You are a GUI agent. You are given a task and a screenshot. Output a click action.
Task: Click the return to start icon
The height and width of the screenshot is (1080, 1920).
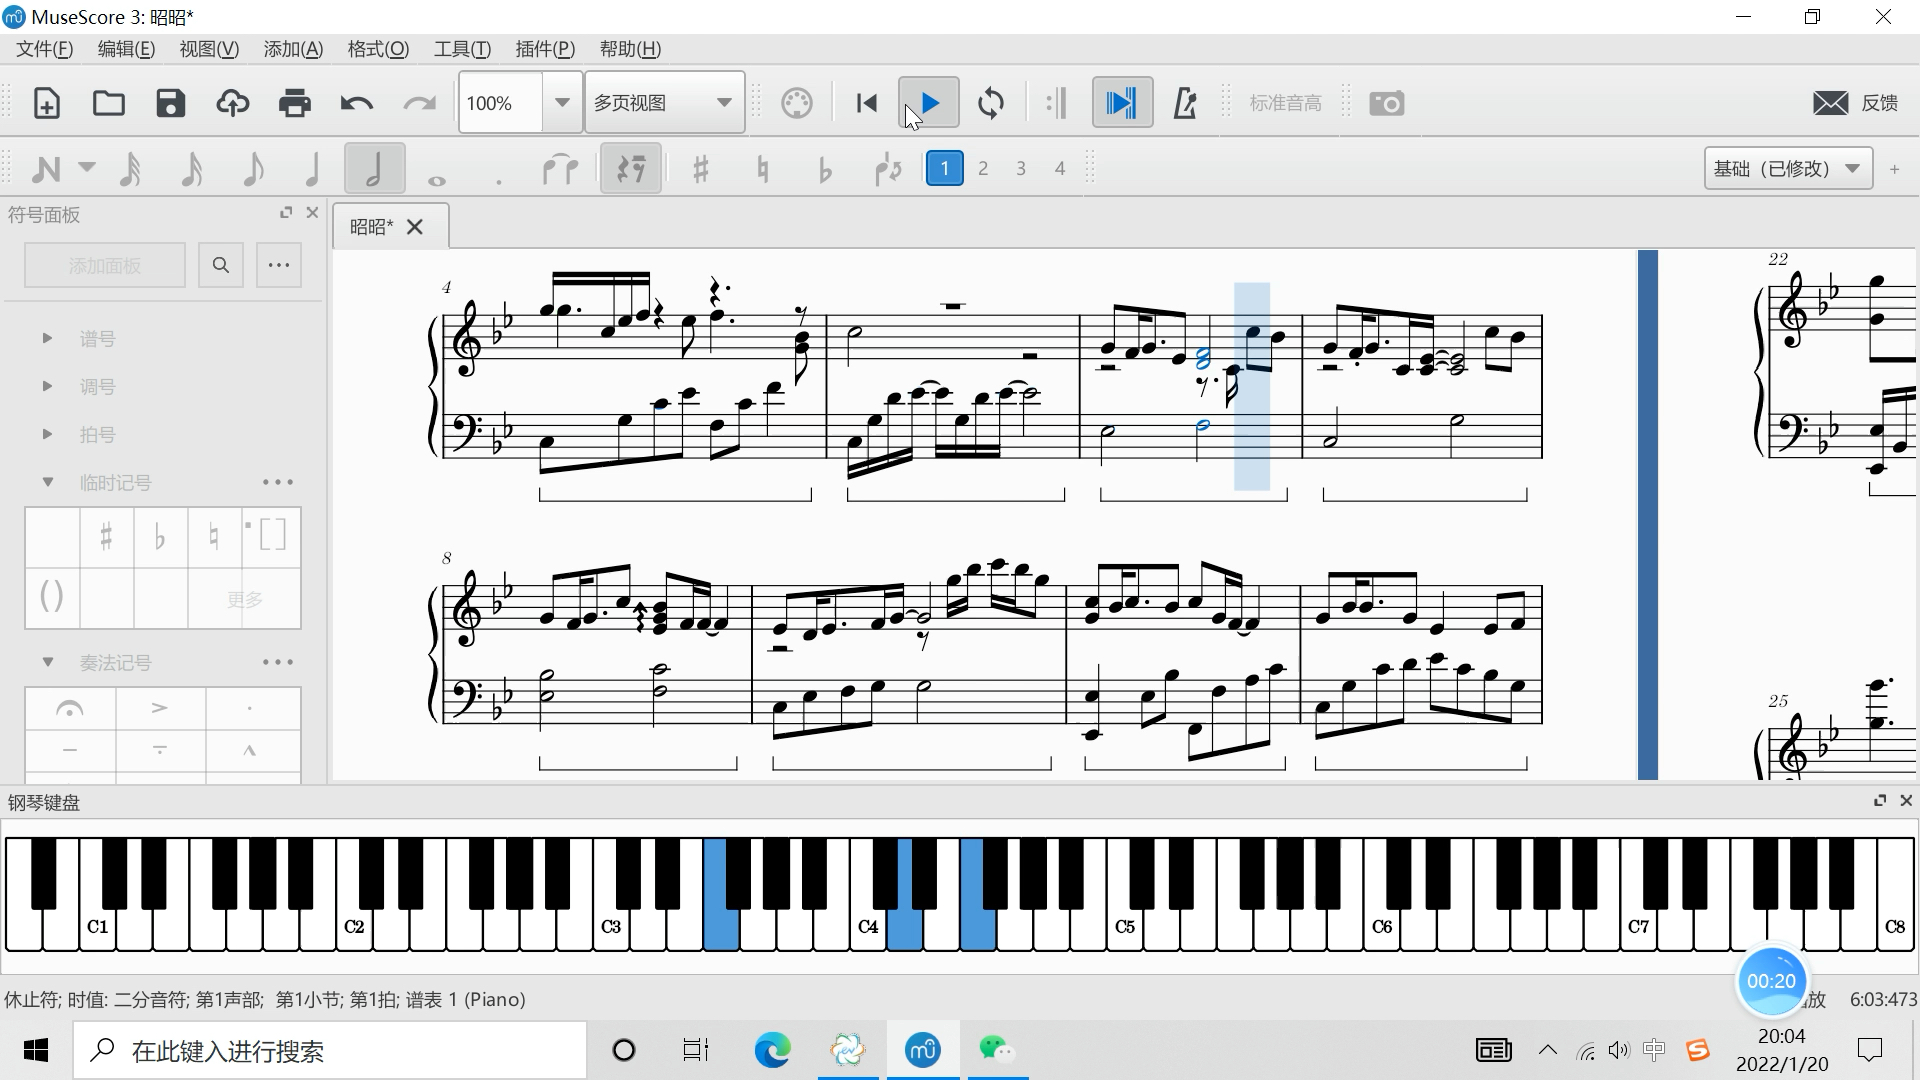point(866,103)
